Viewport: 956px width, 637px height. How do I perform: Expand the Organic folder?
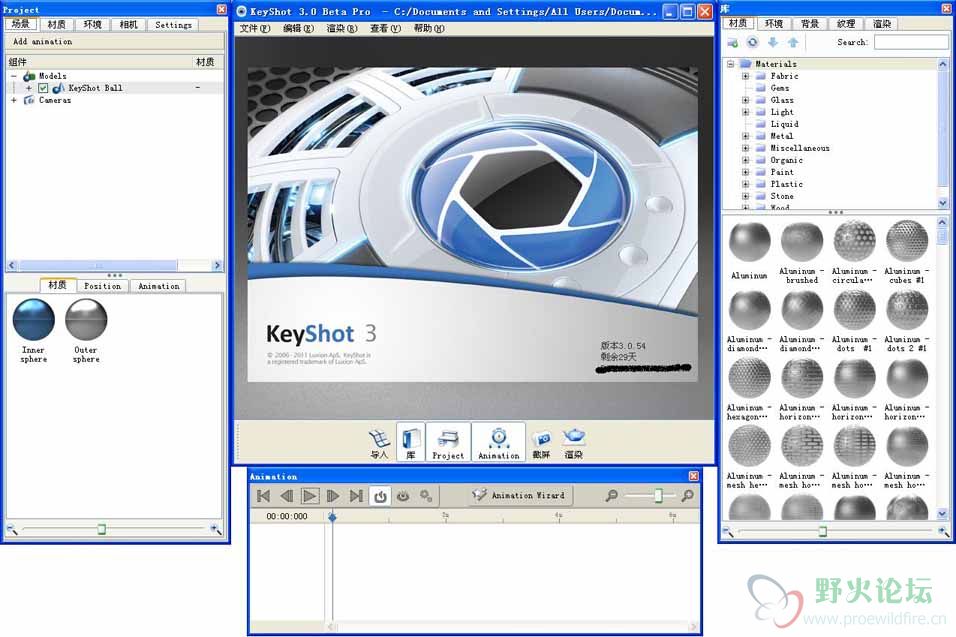pos(745,160)
